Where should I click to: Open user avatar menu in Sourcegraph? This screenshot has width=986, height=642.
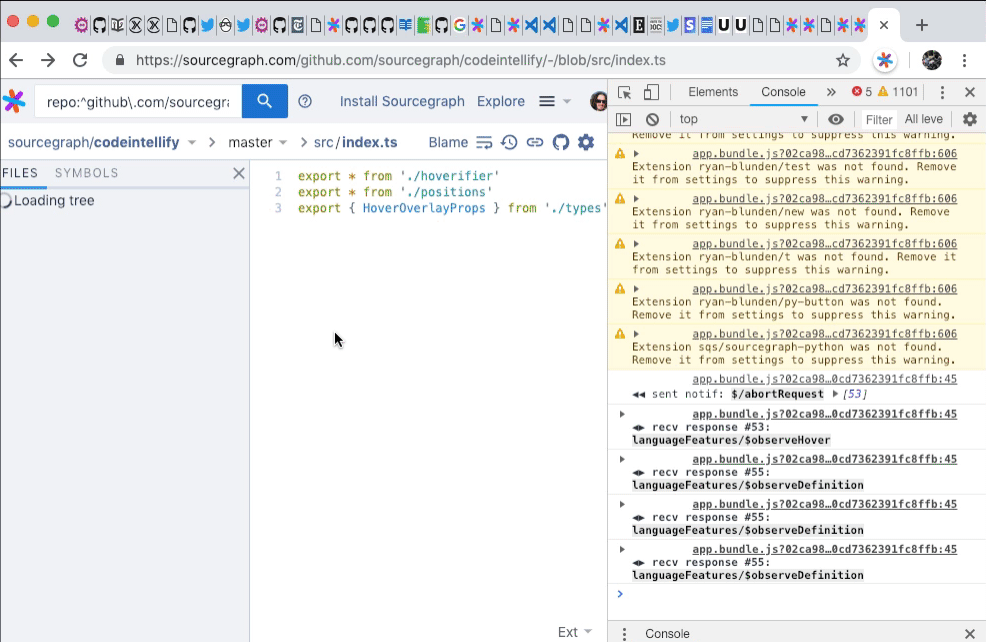[599, 101]
